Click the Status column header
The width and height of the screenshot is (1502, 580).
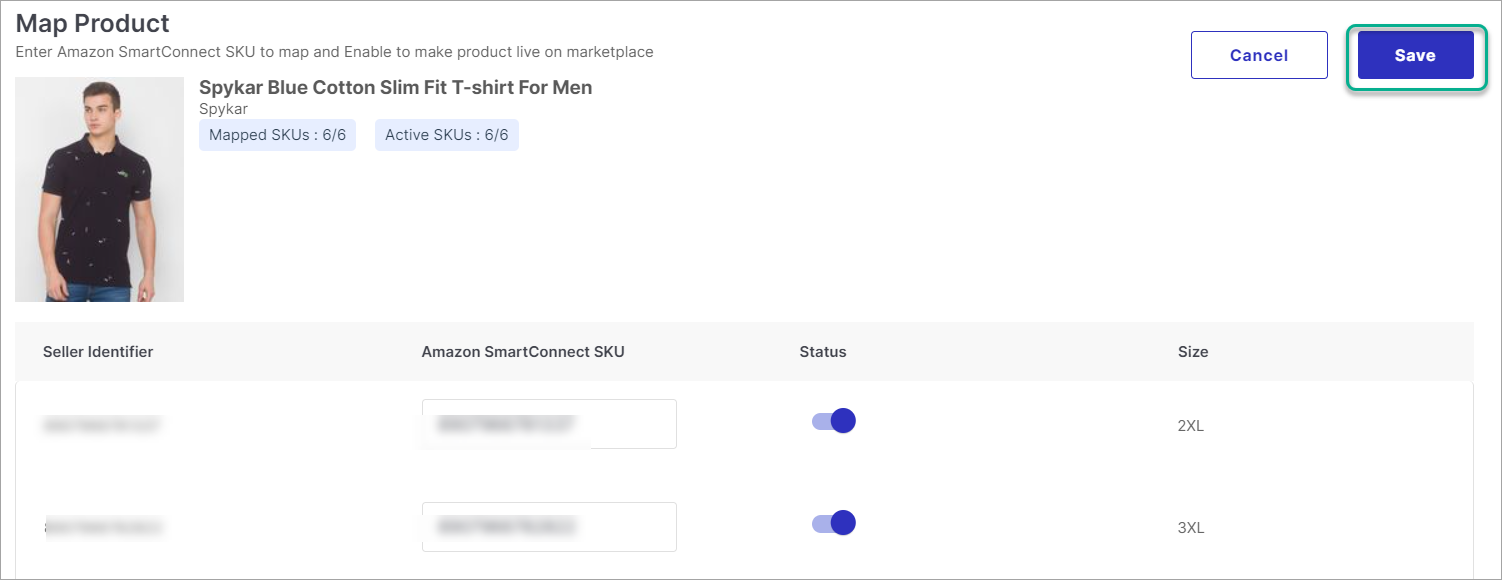[x=822, y=352]
